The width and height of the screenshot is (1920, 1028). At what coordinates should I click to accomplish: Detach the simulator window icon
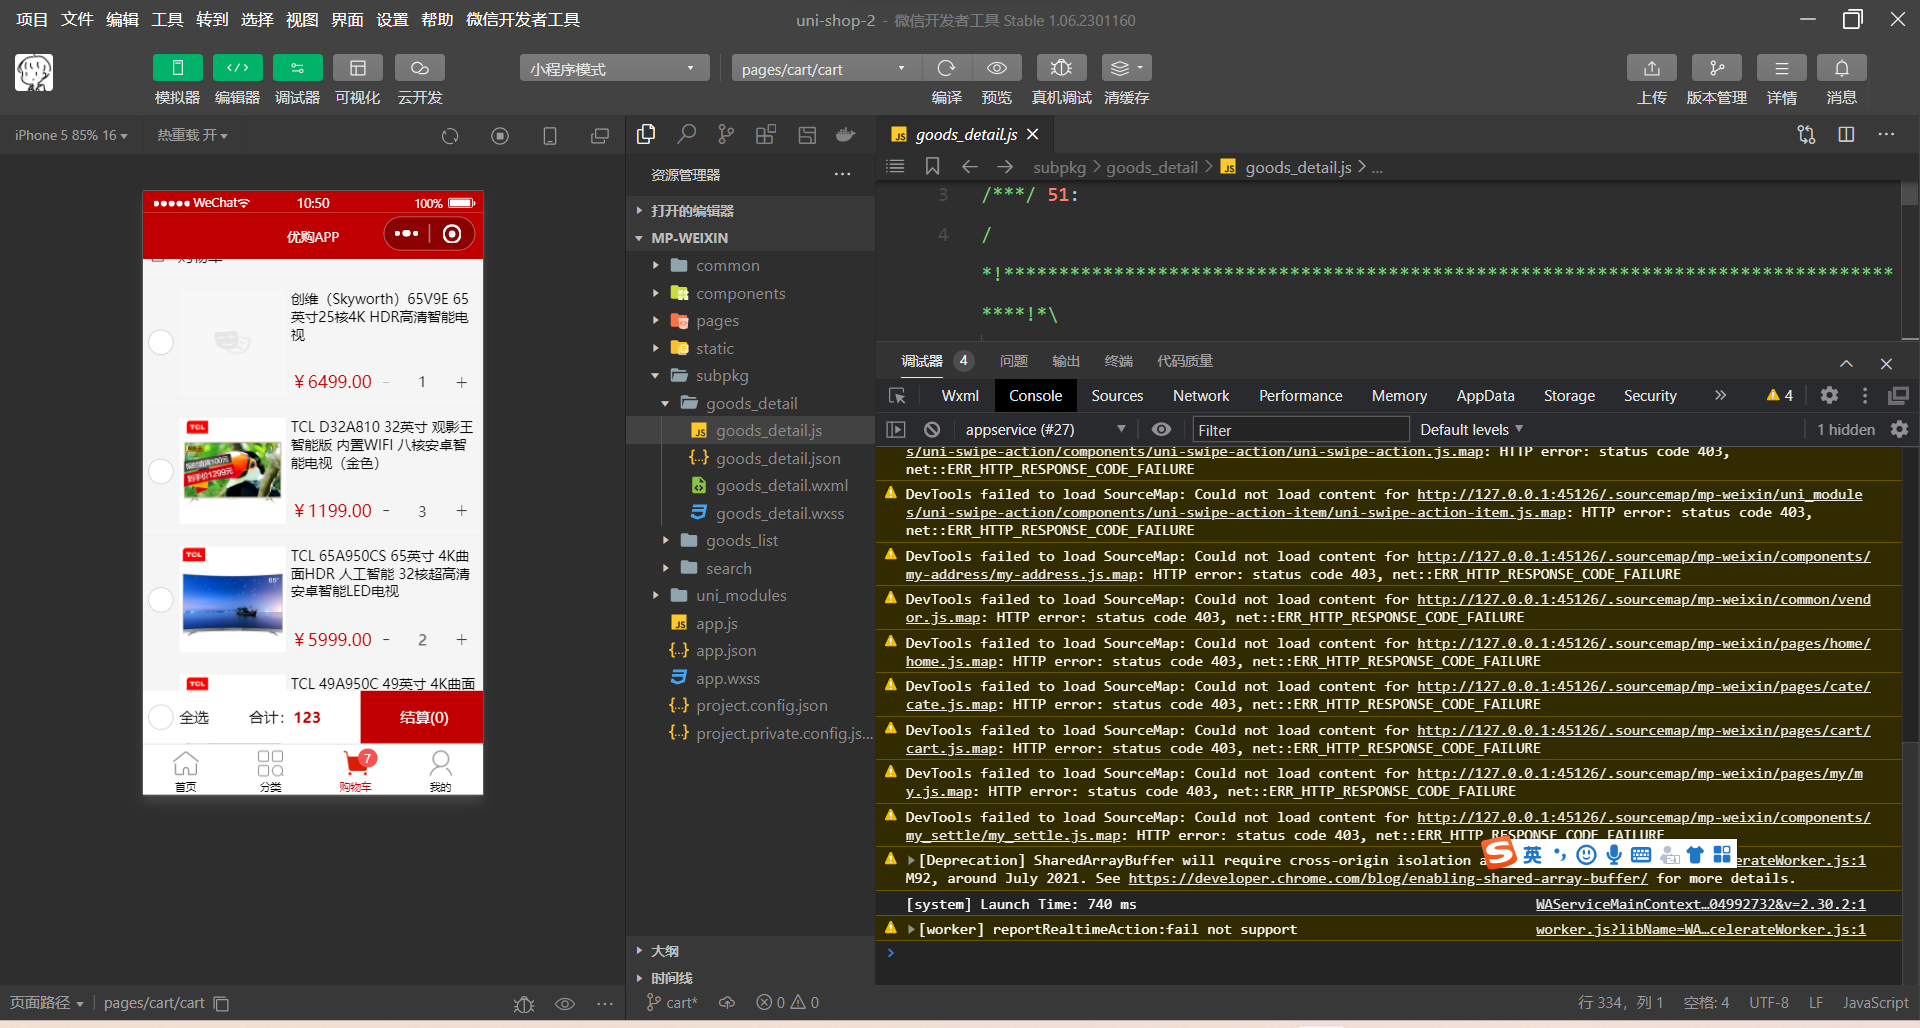click(x=600, y=136)
